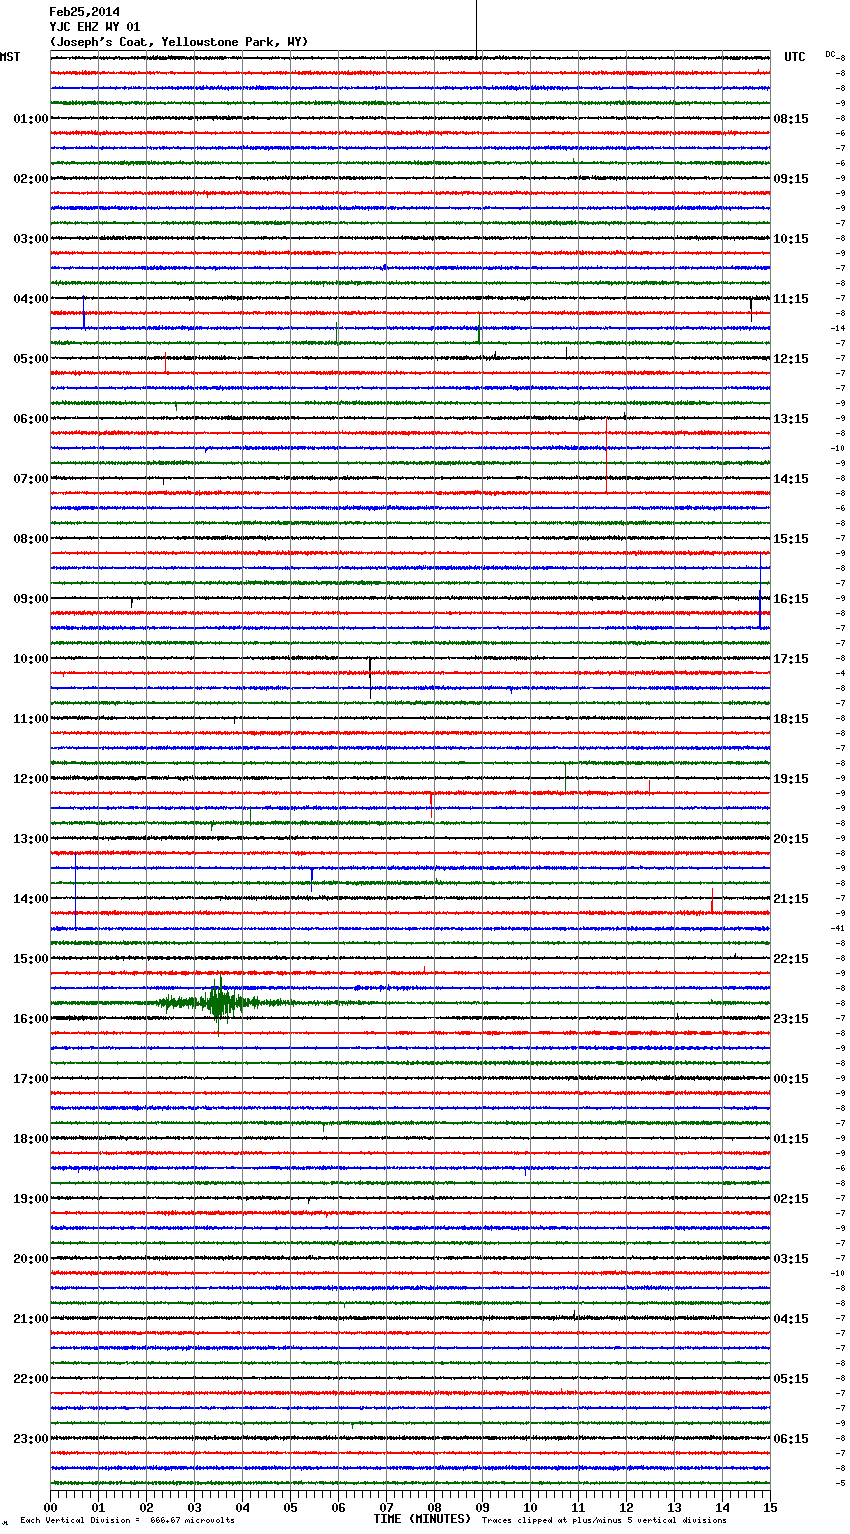This screenshot has height=1534, width=850.
Task: Select the 08:00 MST row label
Action: point(31,539)
